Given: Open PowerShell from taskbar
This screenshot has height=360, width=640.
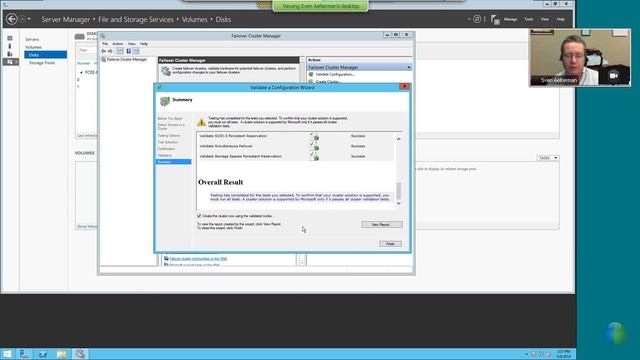Looking at the screenshot, I should pos(43,354).
